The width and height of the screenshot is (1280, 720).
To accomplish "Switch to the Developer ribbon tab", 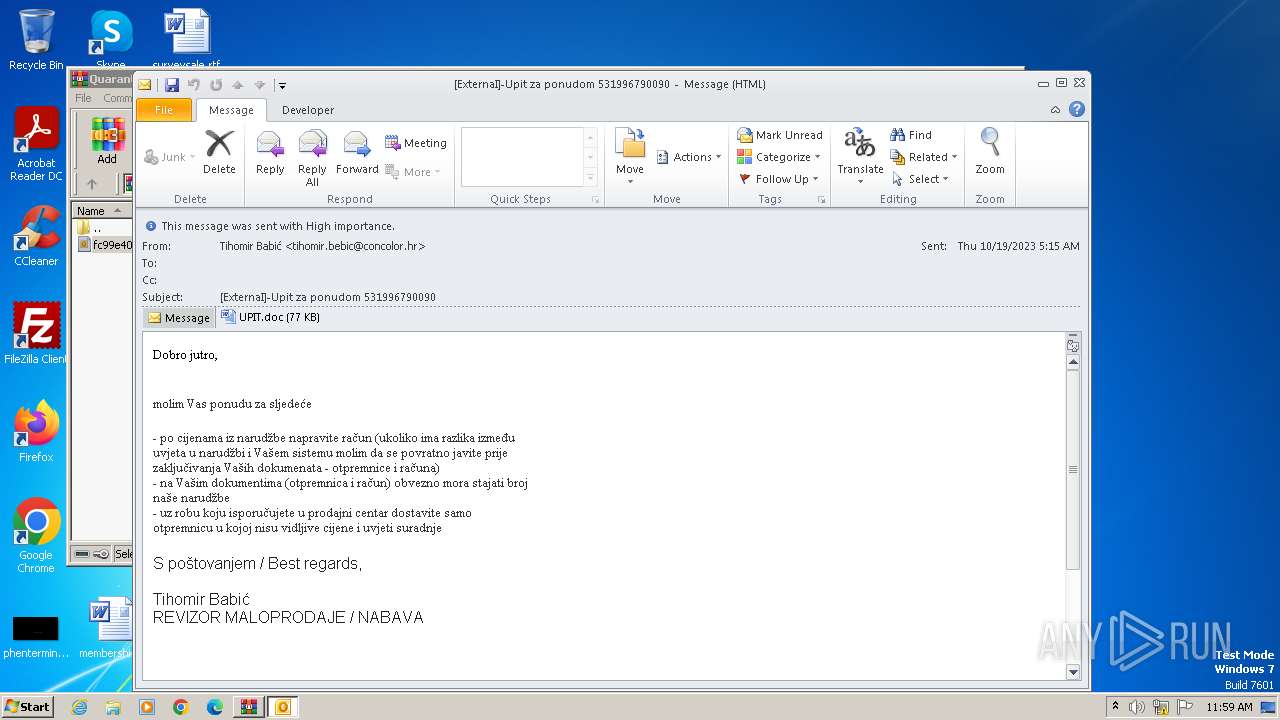I will [308, 110].
